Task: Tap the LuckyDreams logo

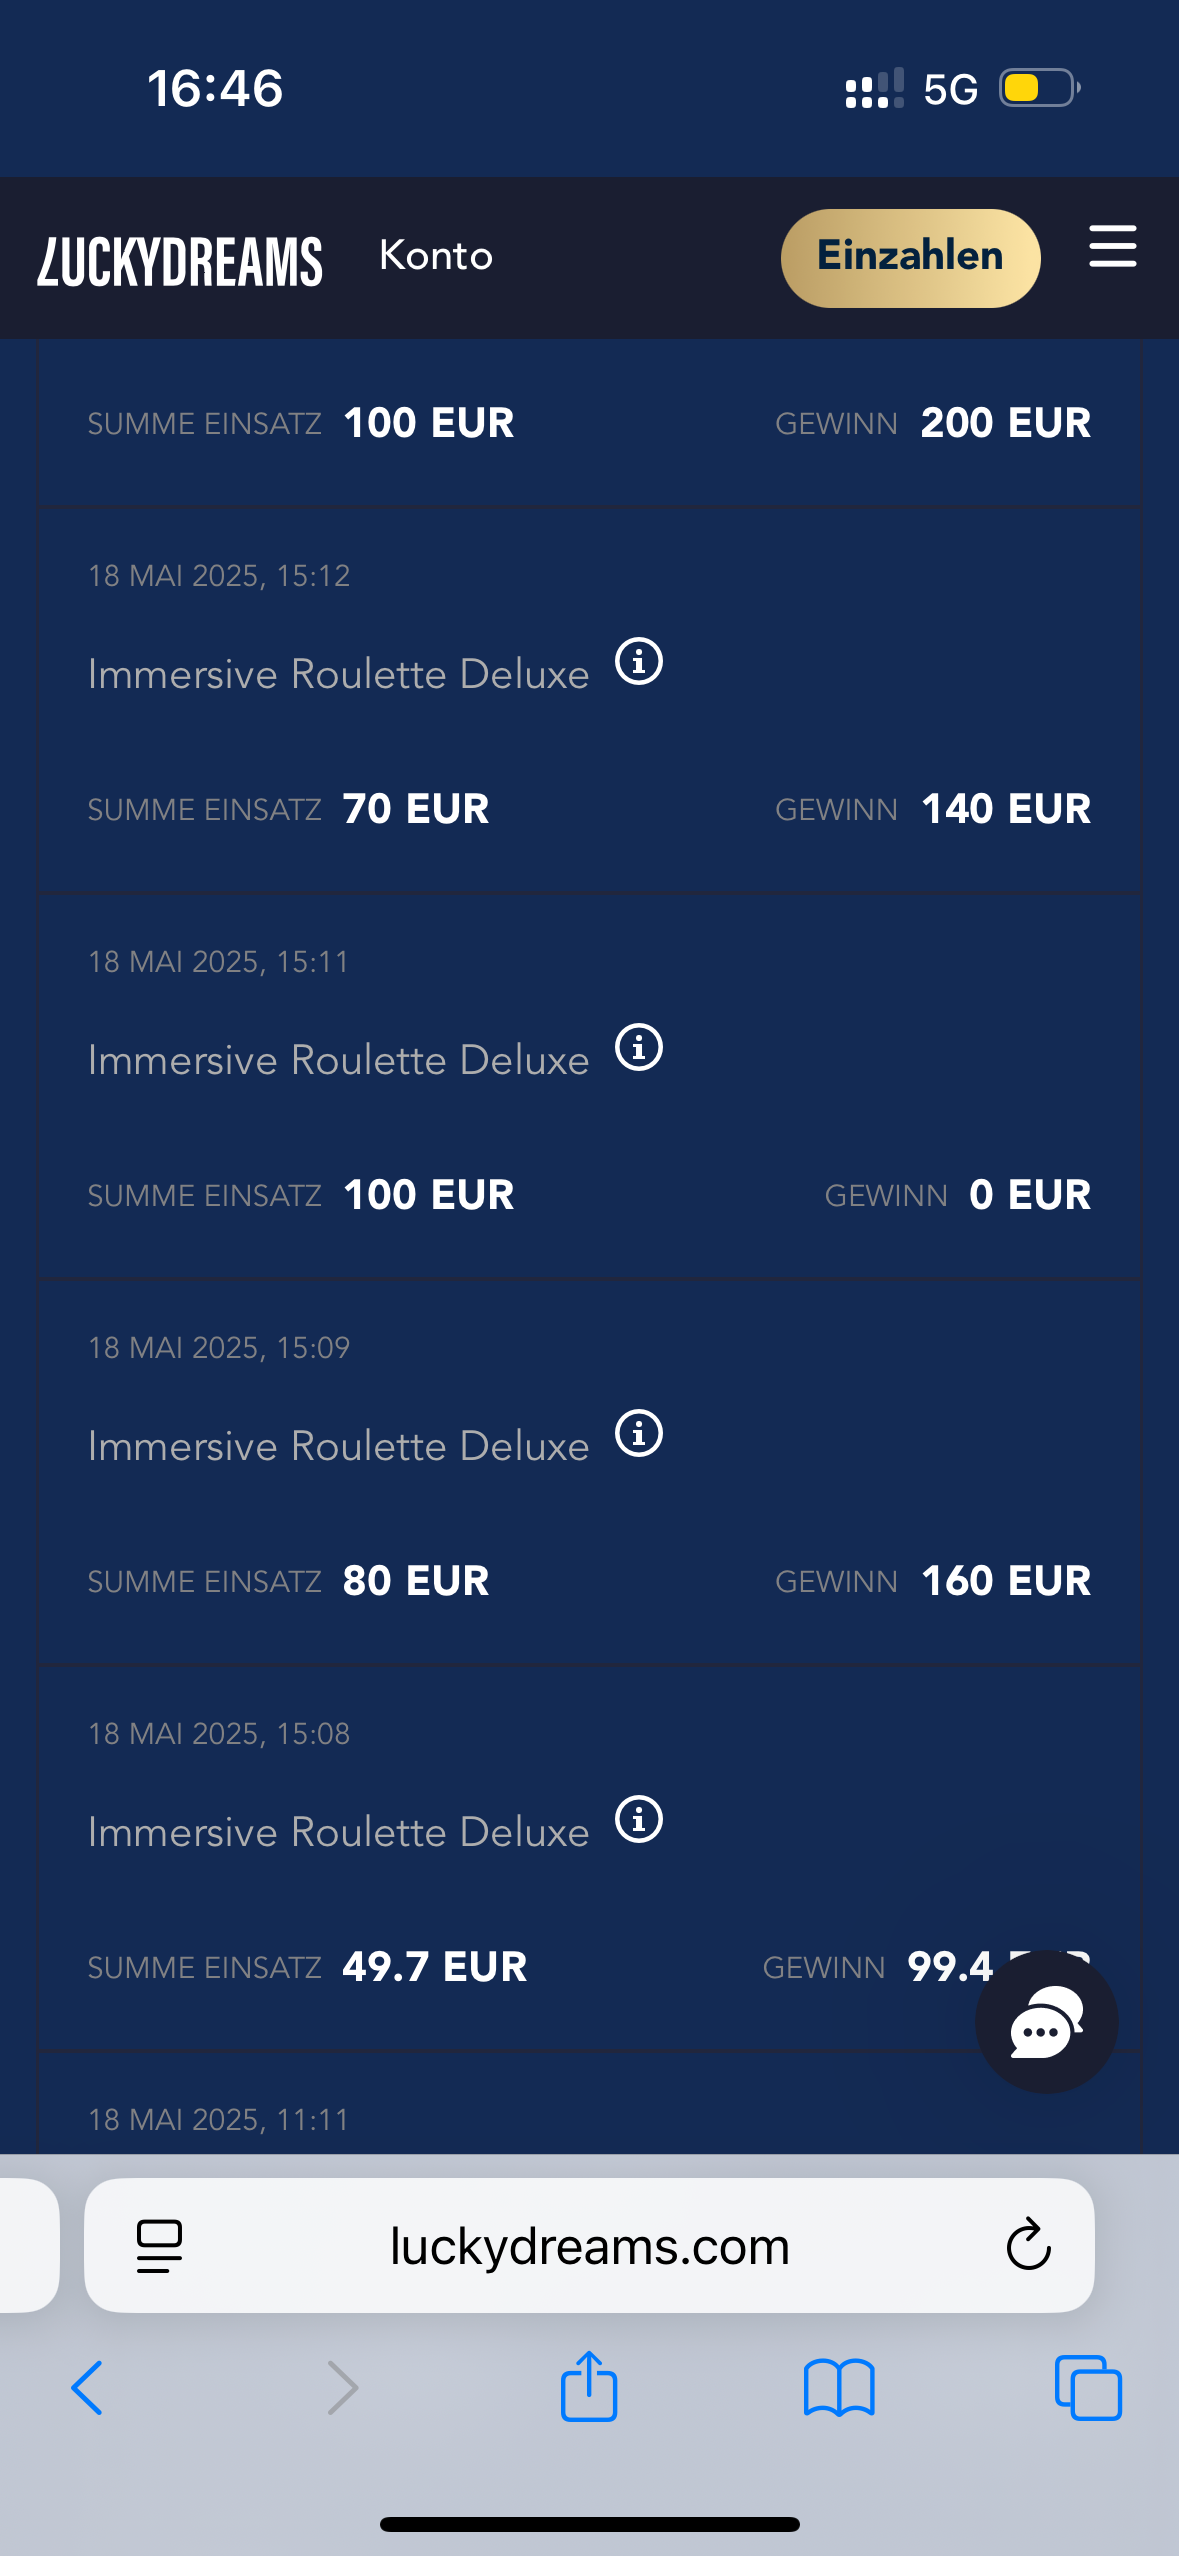Action: pyautogui.click(x=180, y=261)
